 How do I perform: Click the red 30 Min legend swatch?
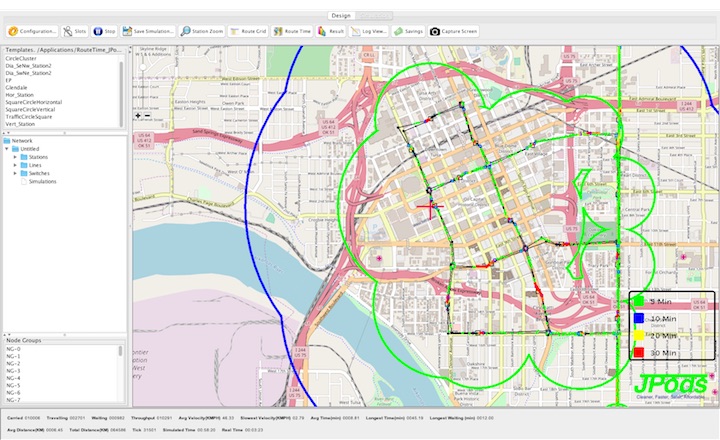pyautogui.click(x=636, y=352)
